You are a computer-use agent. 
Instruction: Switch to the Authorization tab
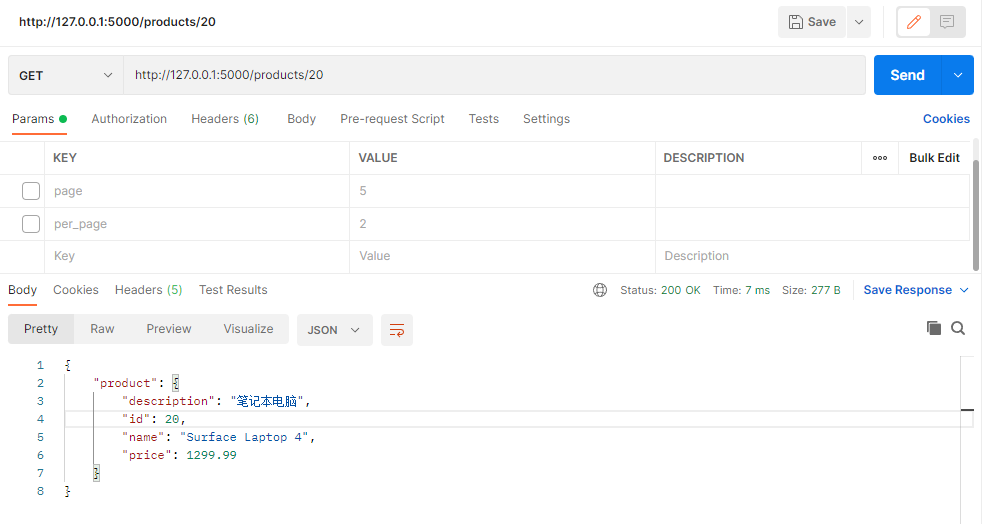(x=129, y=119)
